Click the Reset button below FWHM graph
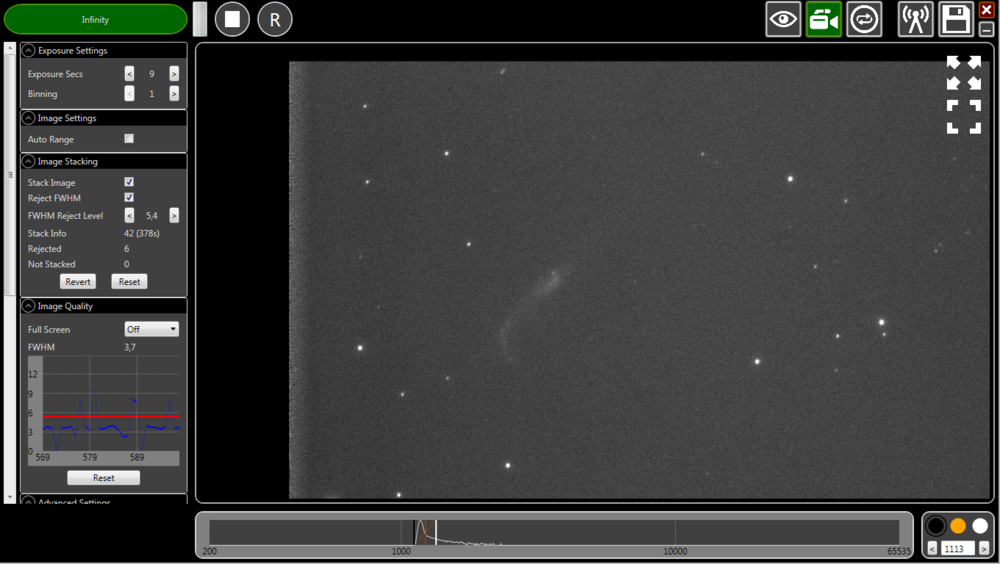 [x=103, y=477]
